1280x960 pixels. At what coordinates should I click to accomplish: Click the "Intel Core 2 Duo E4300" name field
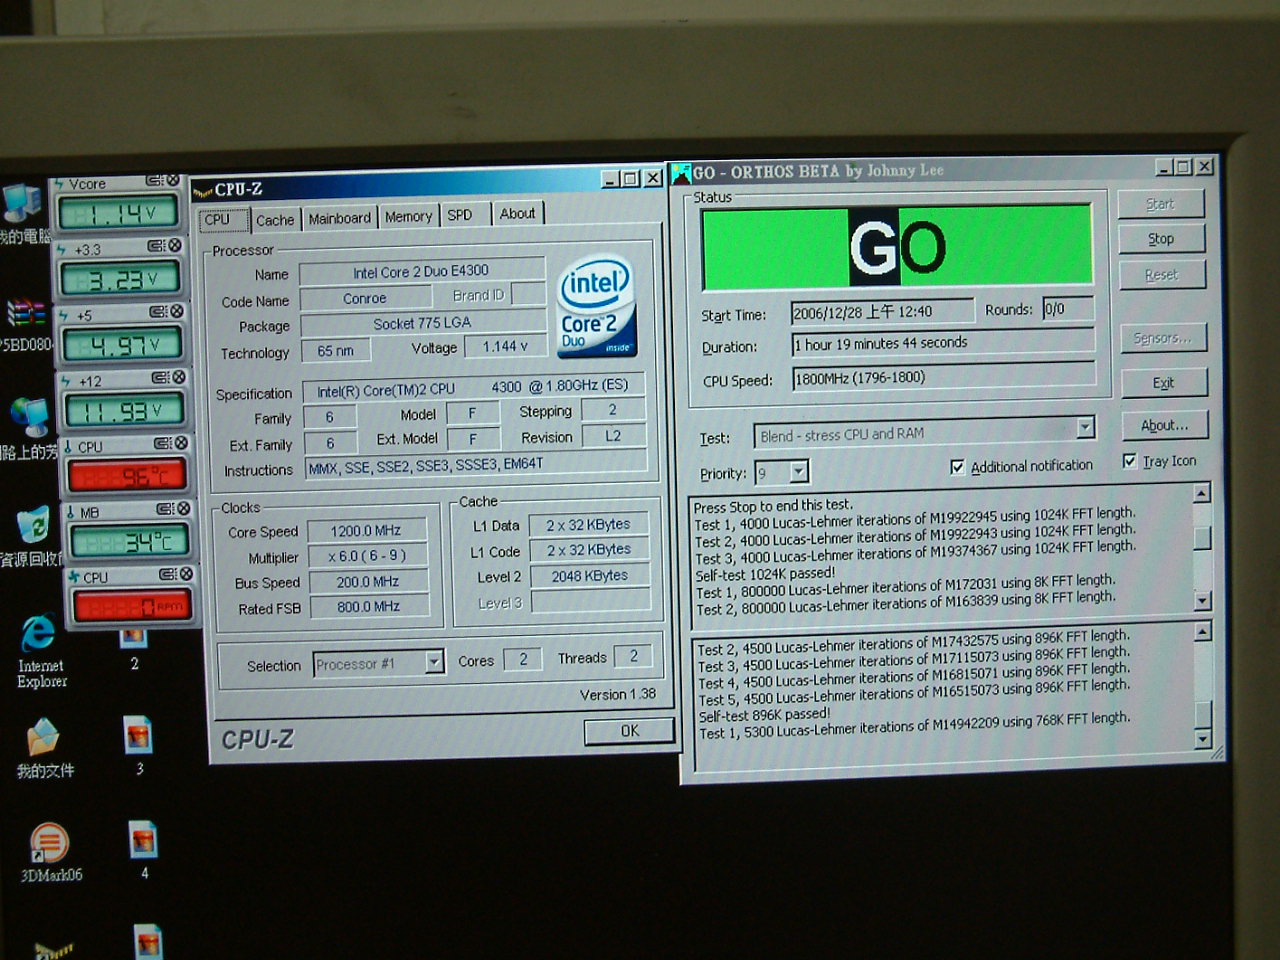[x=421, y=271]
